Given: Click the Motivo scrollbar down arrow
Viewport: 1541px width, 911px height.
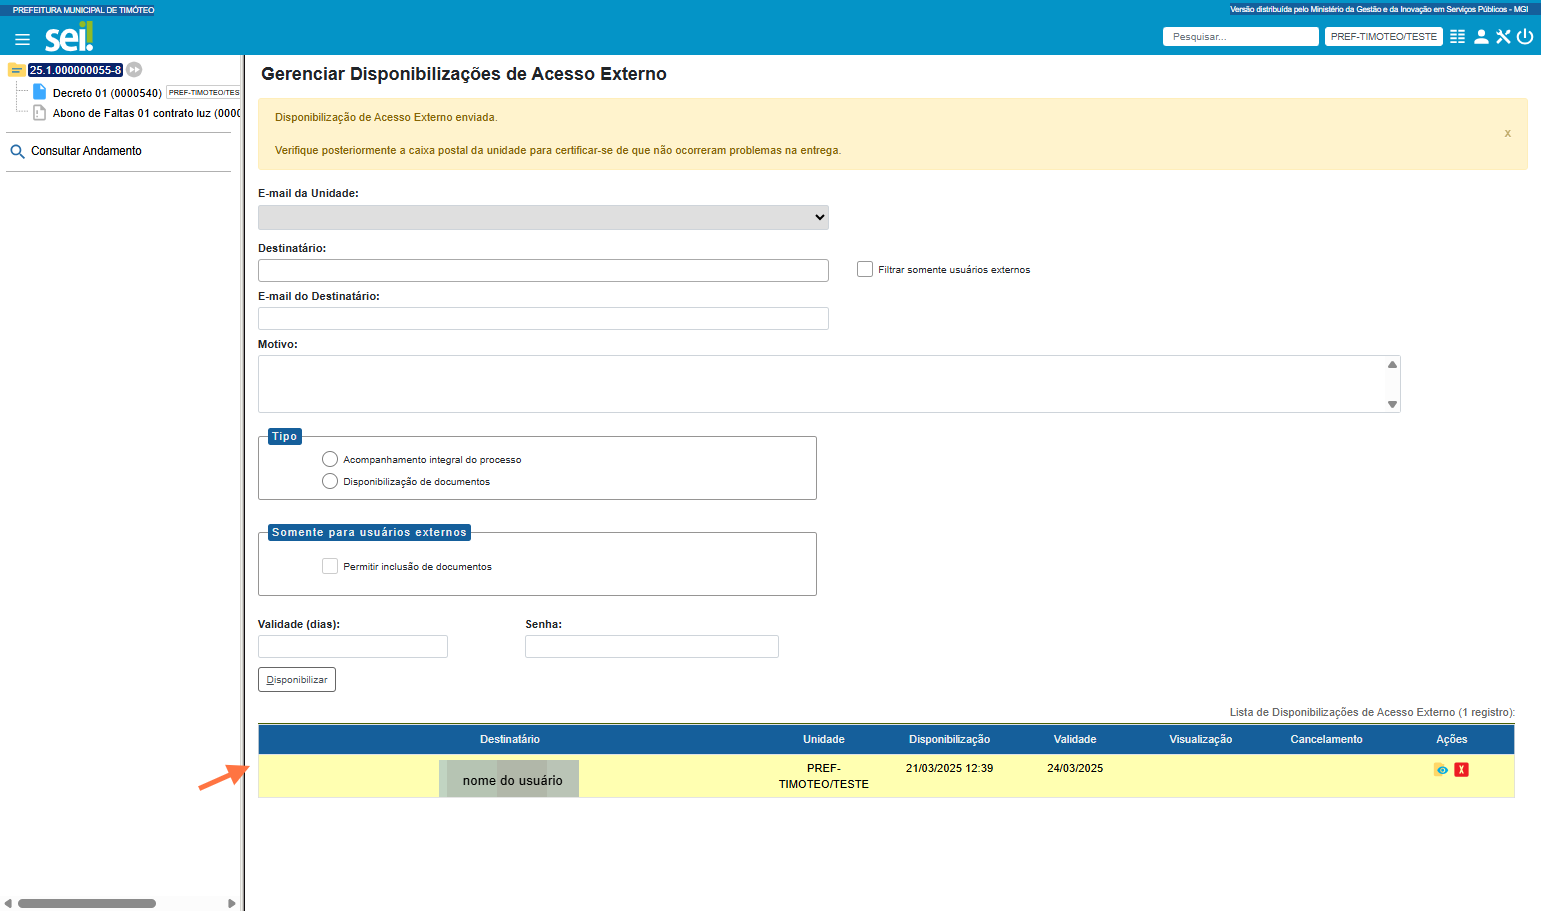Looking at the screenshot, I should point(1392,404).
